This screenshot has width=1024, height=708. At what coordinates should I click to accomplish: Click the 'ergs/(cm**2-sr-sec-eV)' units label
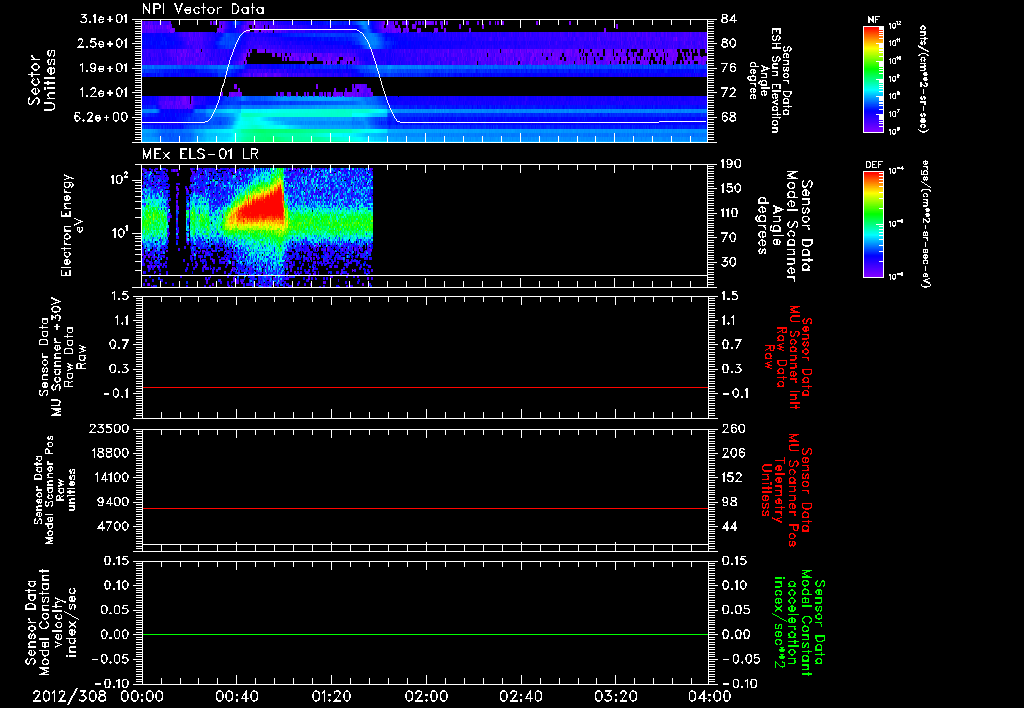tap(925, 224)
